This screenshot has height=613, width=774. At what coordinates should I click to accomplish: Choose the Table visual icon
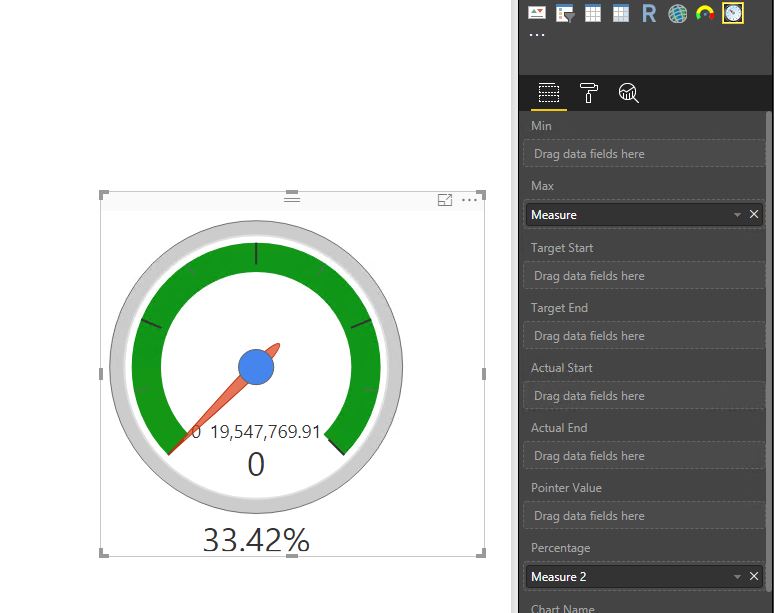(x=593, y=13)
